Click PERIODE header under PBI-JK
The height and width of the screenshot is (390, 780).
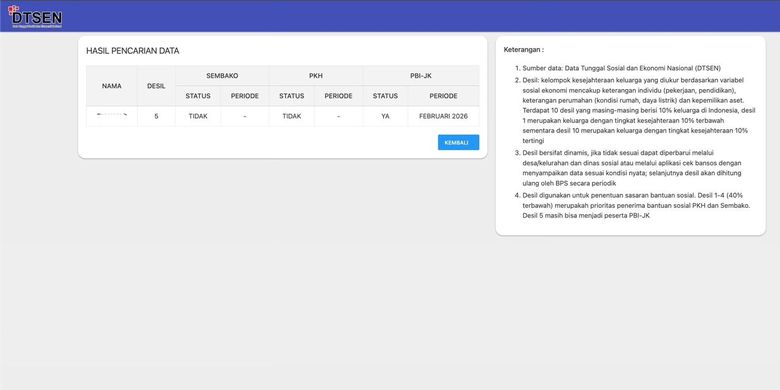click(443, 96)
